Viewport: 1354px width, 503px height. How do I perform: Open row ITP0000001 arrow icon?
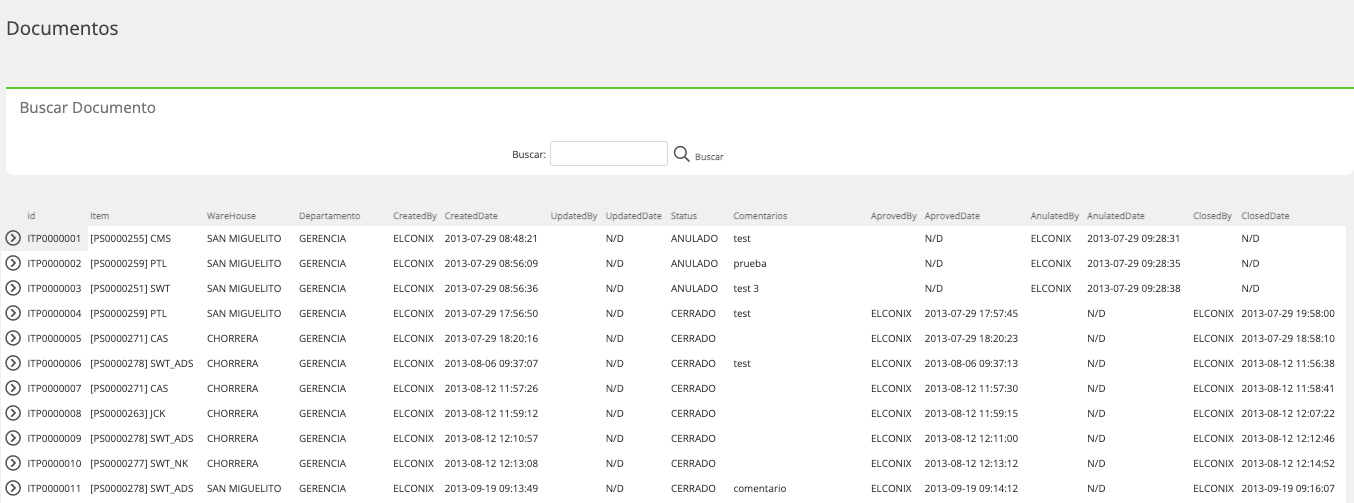pos(13,238)
